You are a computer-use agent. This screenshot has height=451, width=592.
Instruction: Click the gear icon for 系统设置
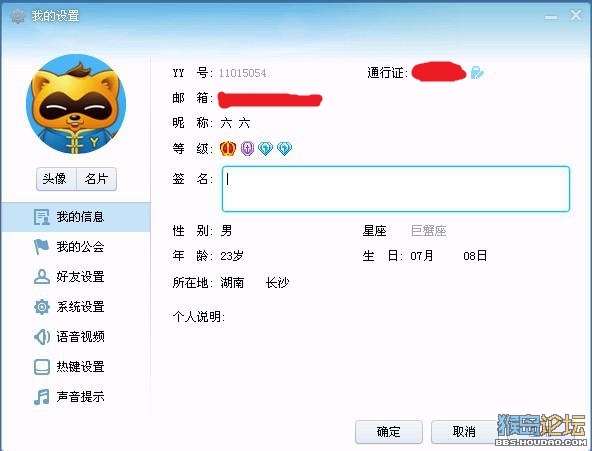click(x=42, y=307)
